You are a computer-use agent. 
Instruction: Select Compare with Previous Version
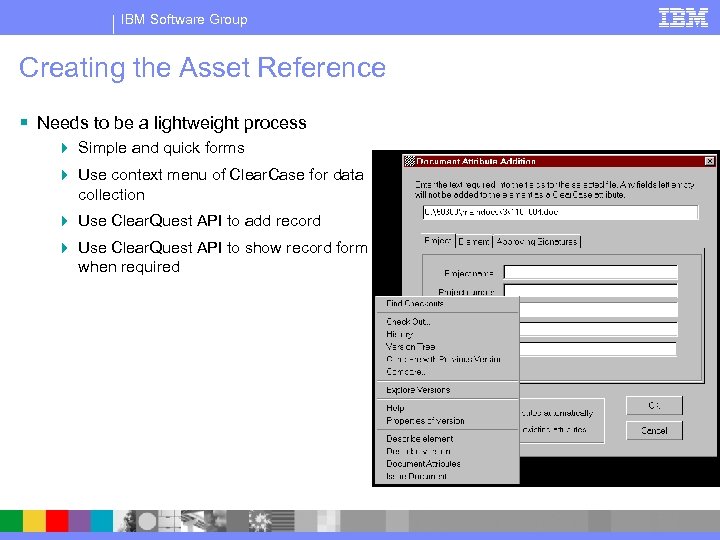click(447, 359)
